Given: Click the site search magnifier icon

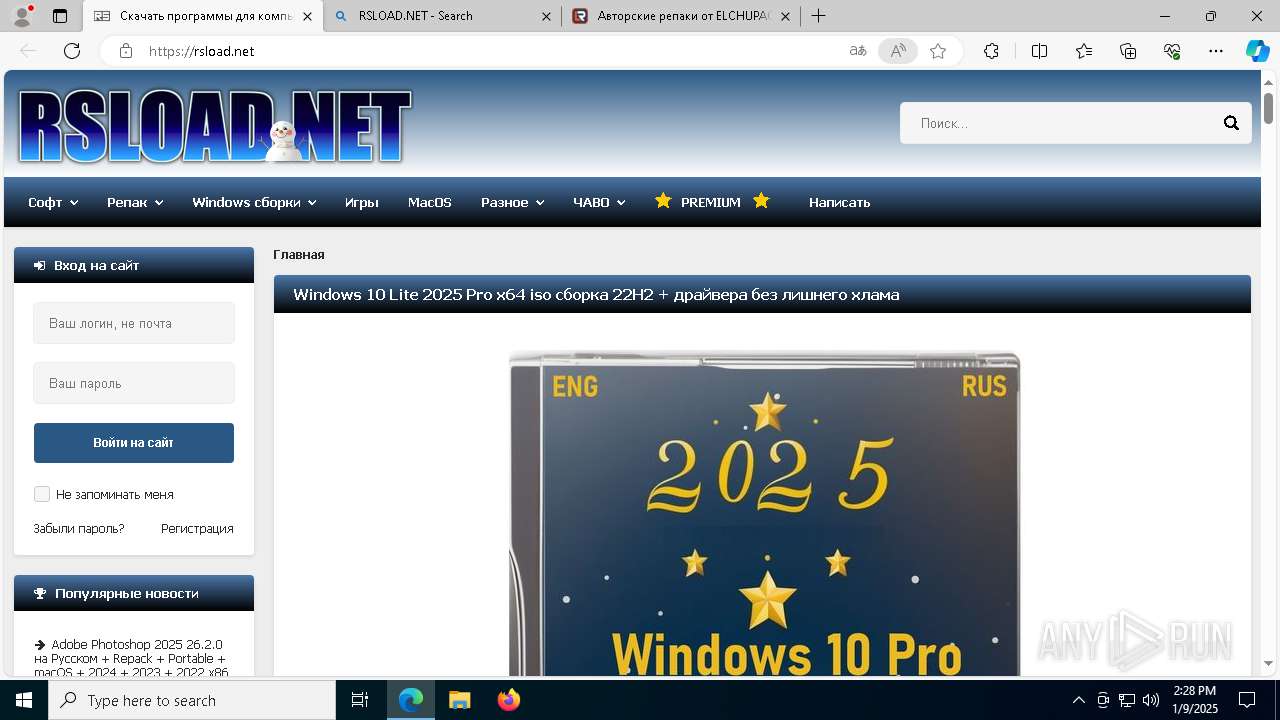Looking at the screenshot, I should [1231, 123].
